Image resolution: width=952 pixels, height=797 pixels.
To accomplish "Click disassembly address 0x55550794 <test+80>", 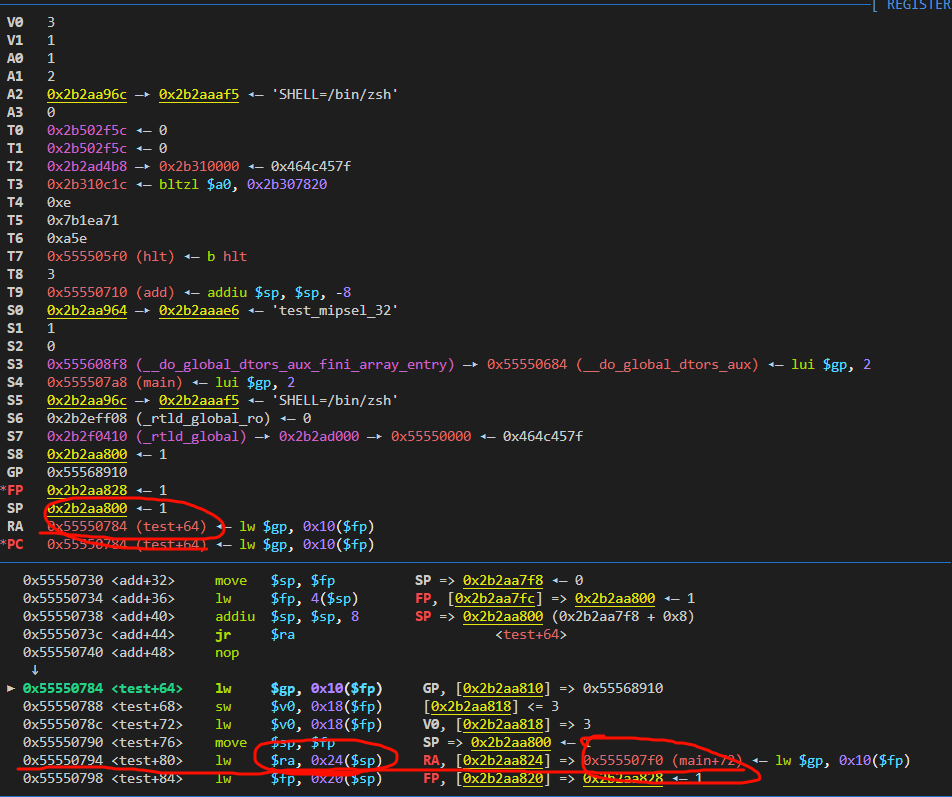I will tap(102, 760).
